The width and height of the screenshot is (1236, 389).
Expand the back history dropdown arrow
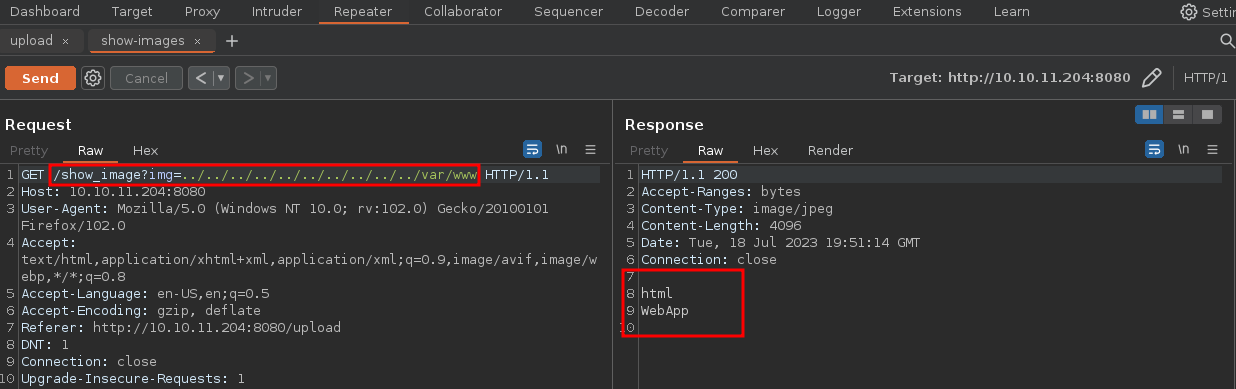[221, 78]
